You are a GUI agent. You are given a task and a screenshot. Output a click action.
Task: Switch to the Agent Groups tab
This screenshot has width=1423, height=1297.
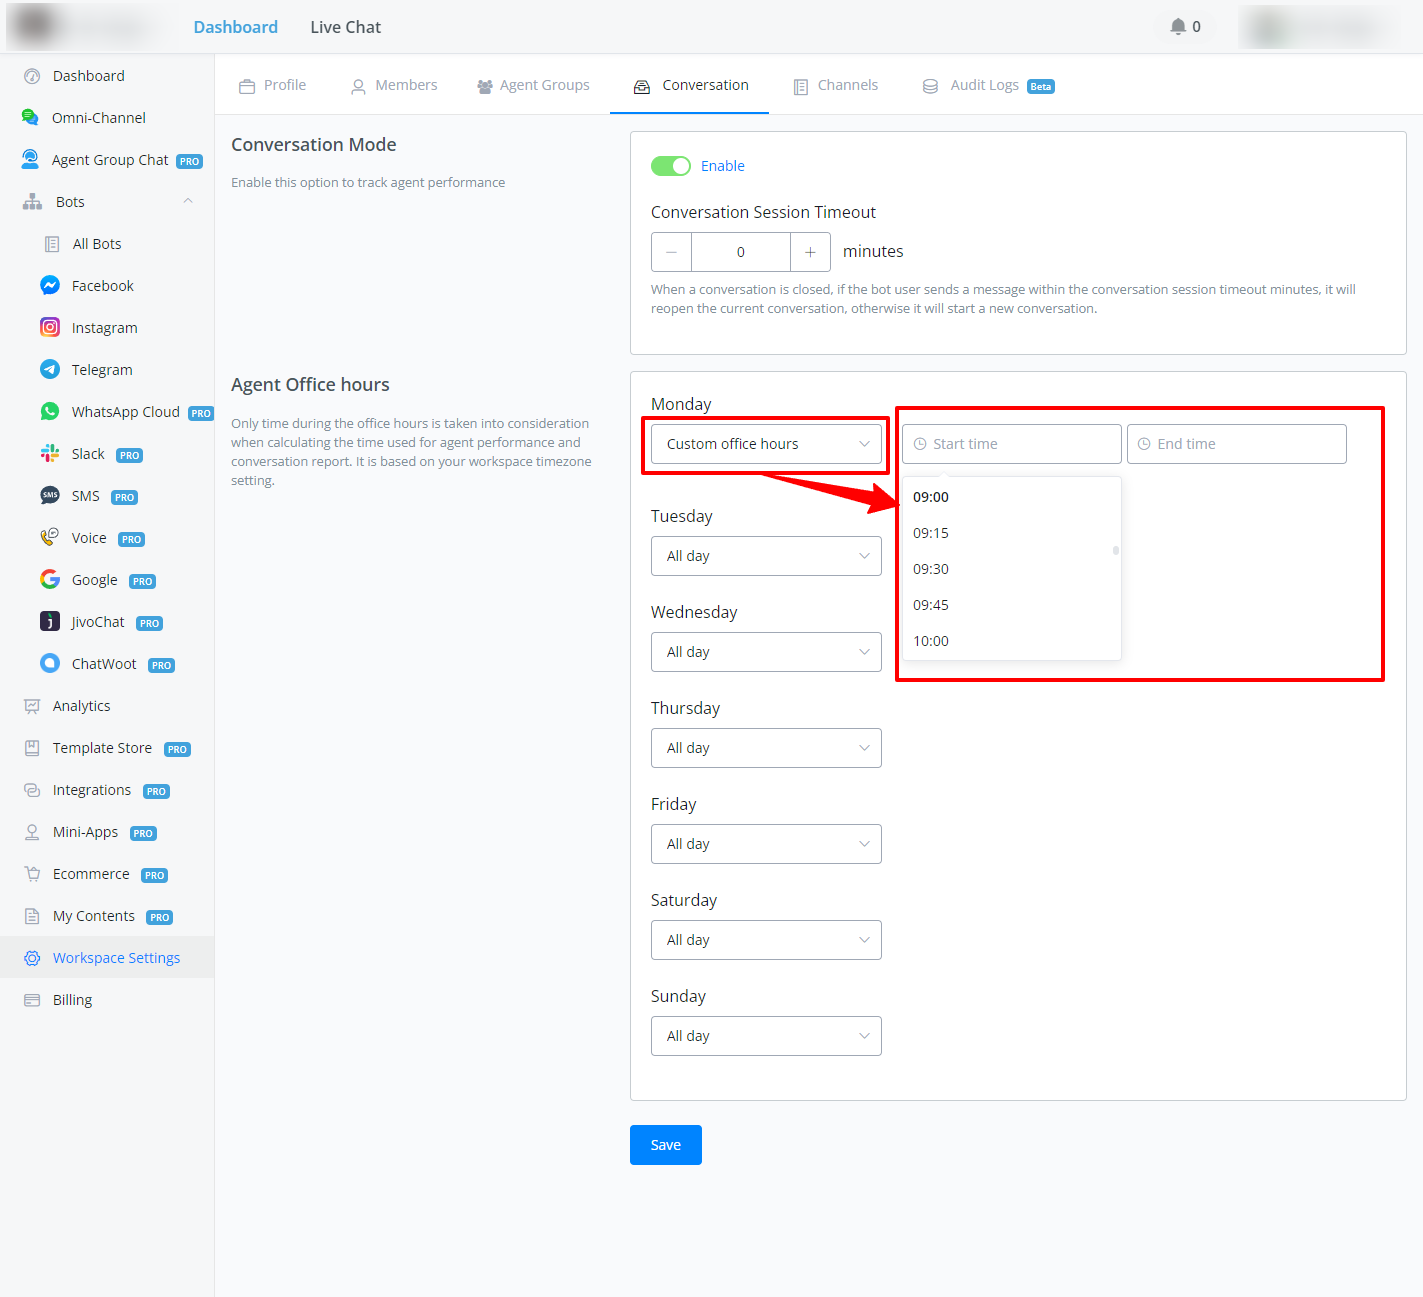point(533,85)
